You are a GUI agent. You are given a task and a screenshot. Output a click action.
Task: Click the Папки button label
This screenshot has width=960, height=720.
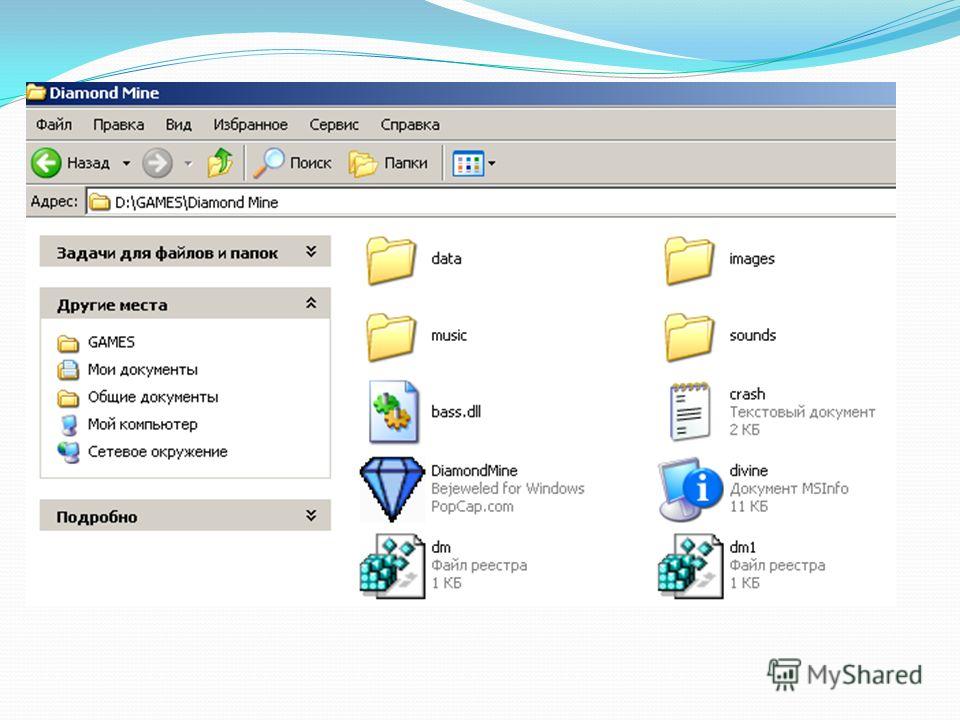coord(406,163)
